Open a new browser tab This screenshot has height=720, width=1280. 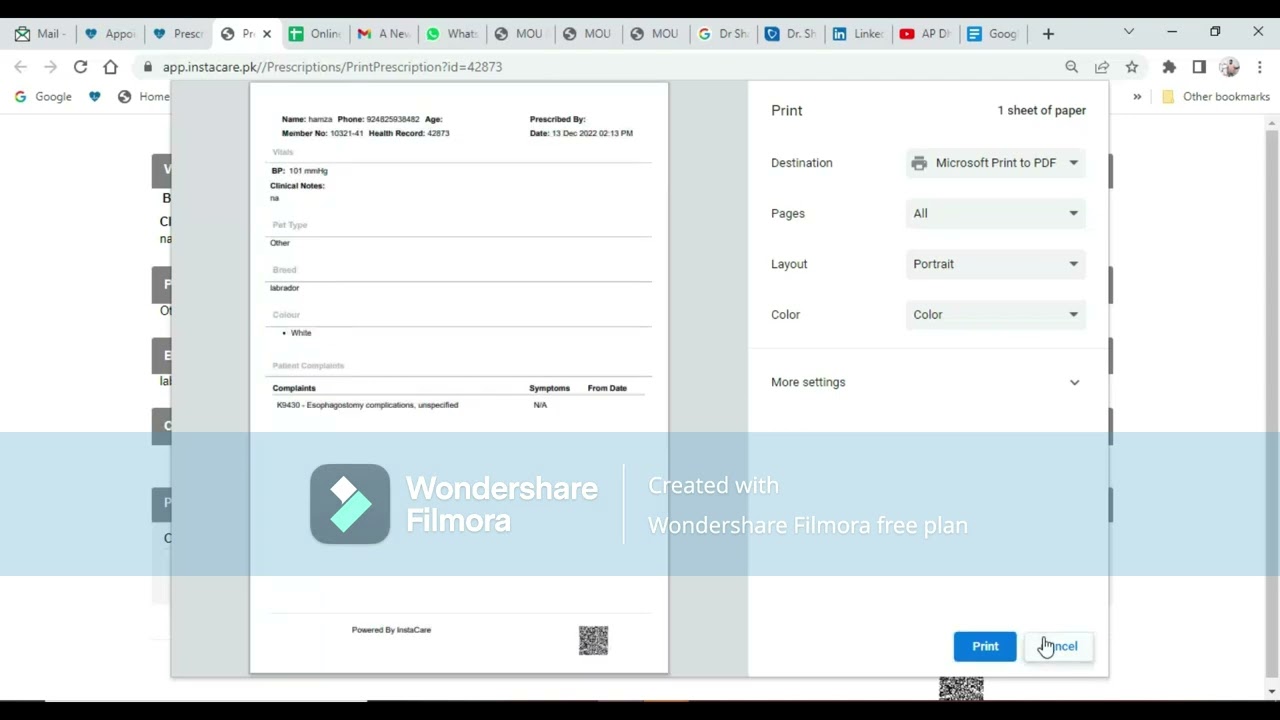(x=1048, y=33)
